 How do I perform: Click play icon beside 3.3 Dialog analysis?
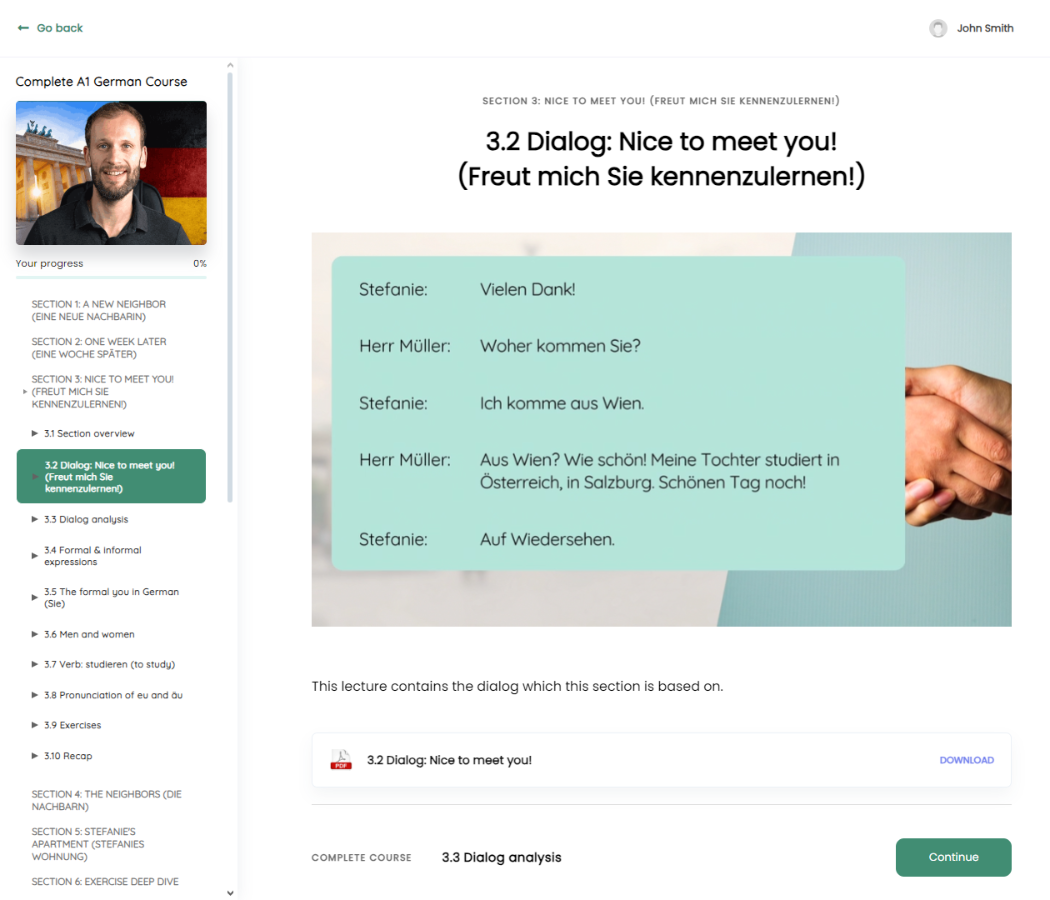tap(34, 520)
